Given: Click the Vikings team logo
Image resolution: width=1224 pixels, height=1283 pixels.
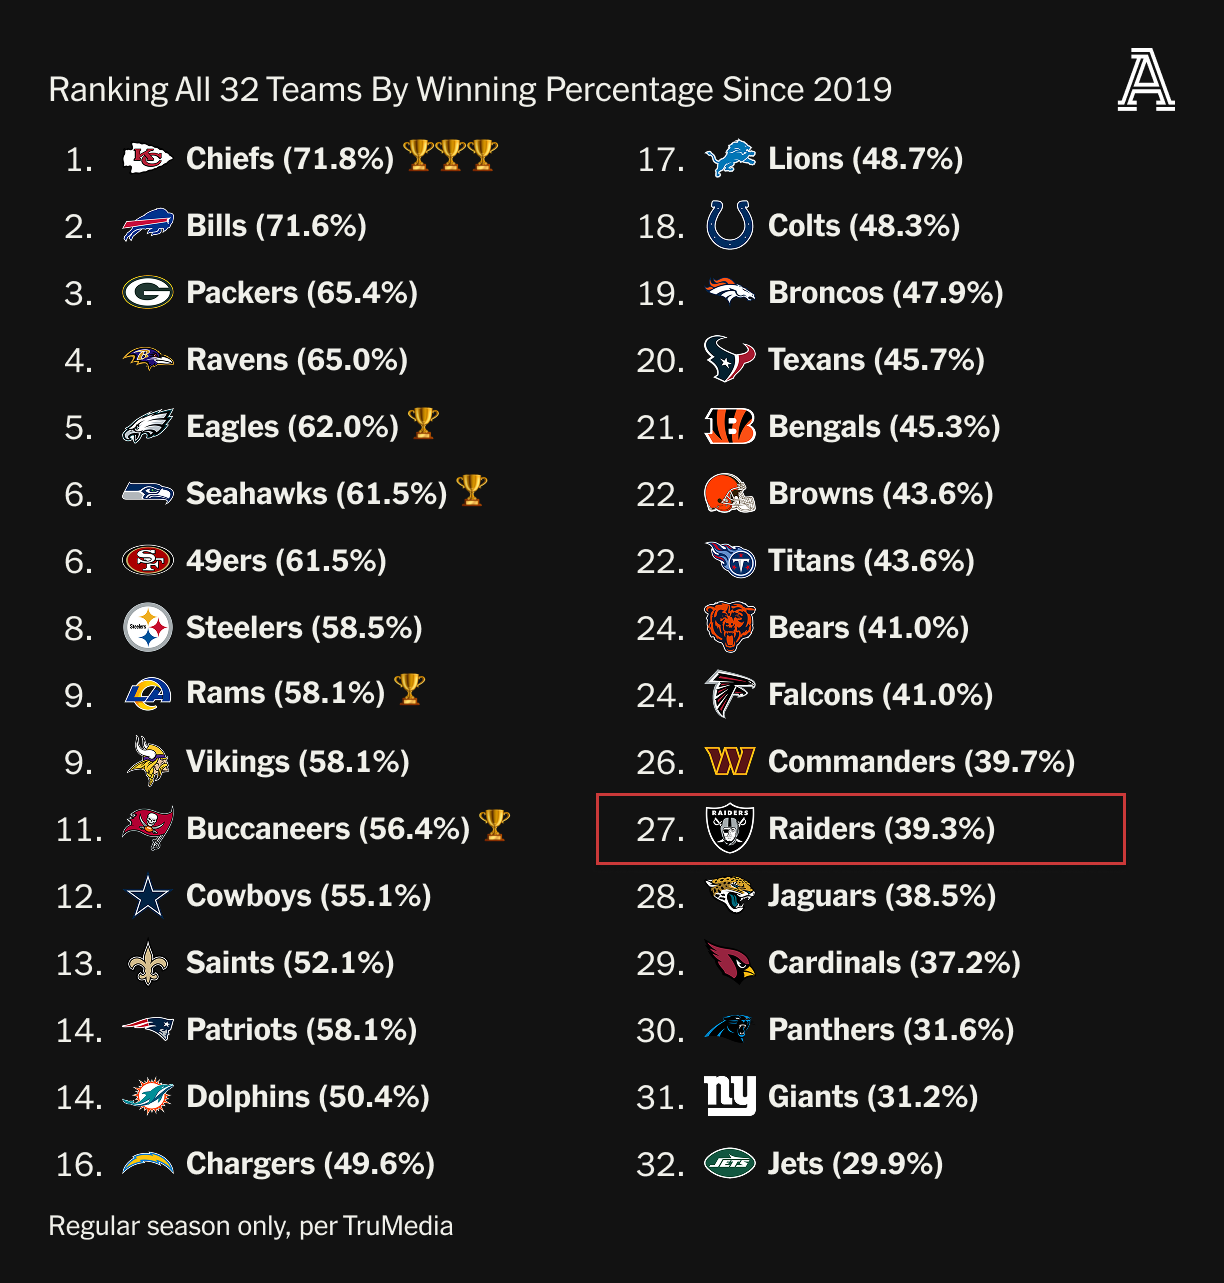Looking at the screenshot, I should point(147,761).
